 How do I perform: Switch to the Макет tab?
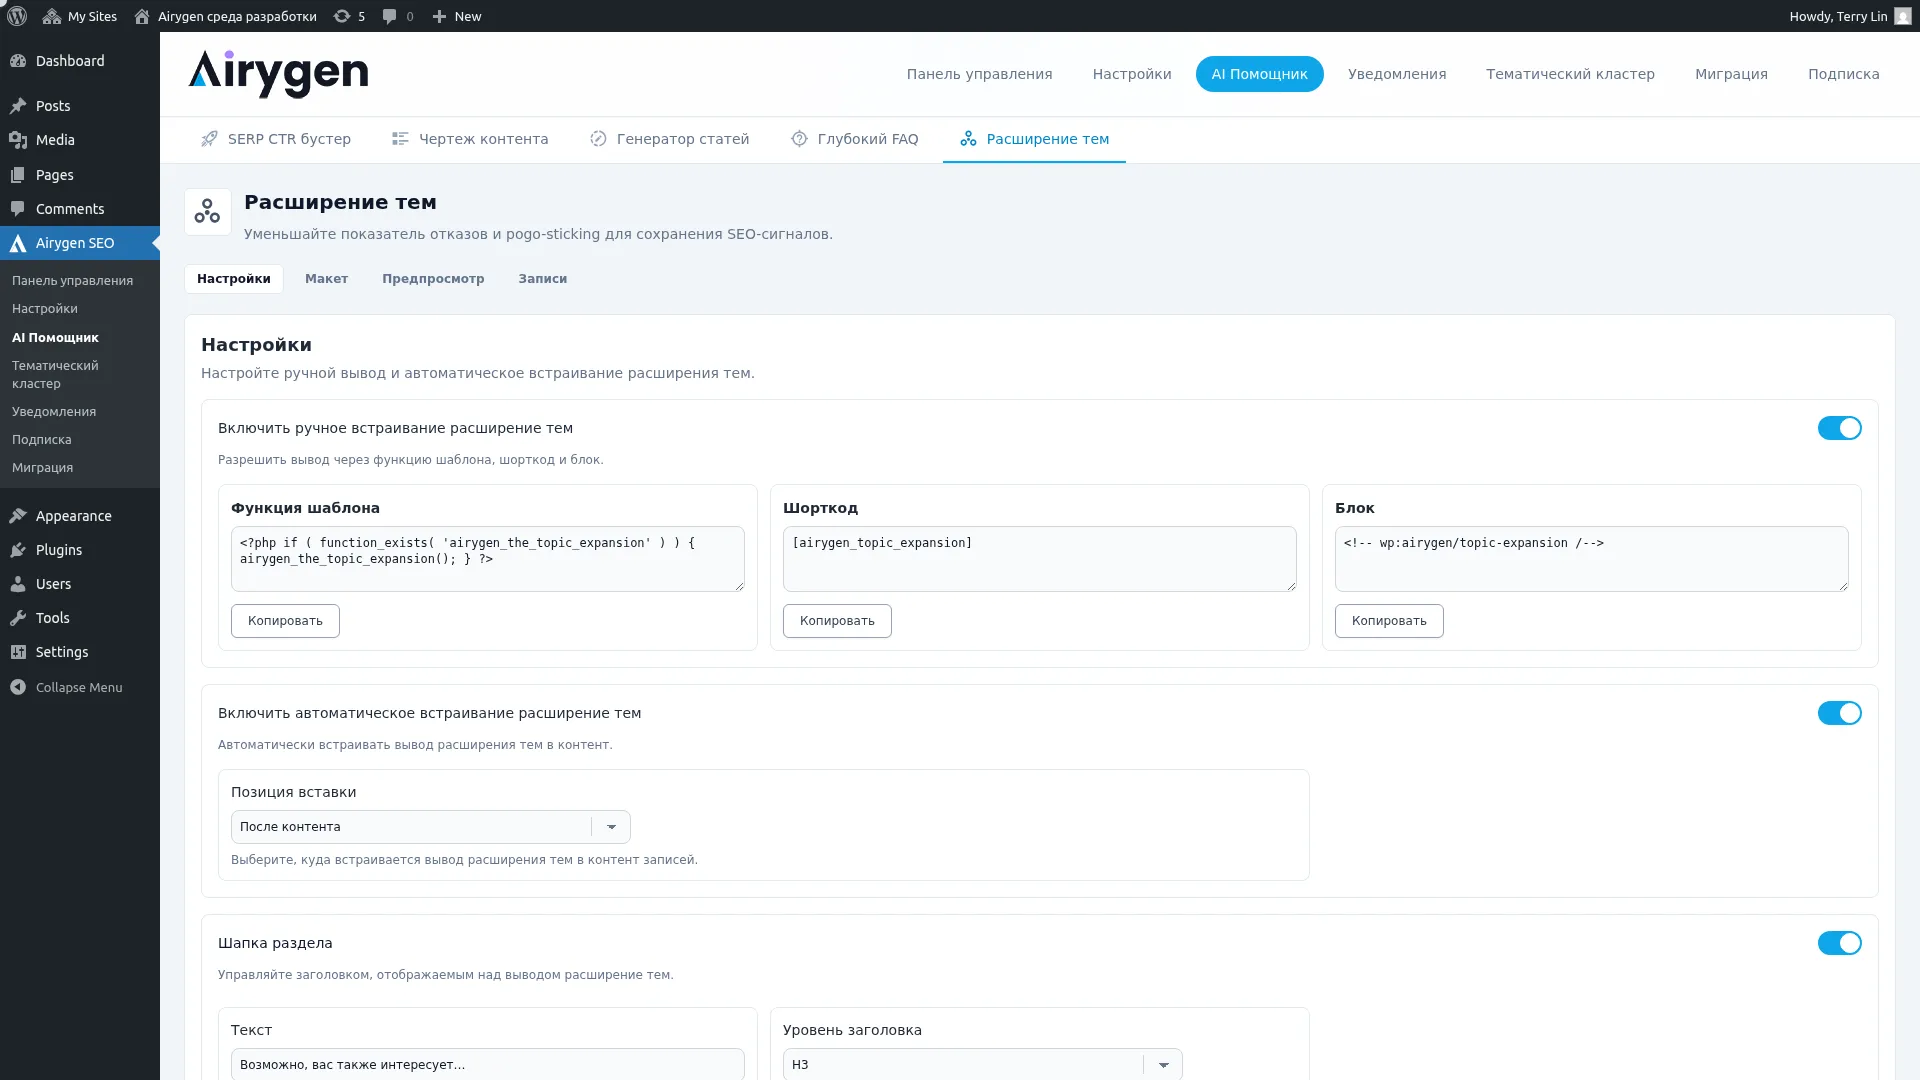click(326, 279)
